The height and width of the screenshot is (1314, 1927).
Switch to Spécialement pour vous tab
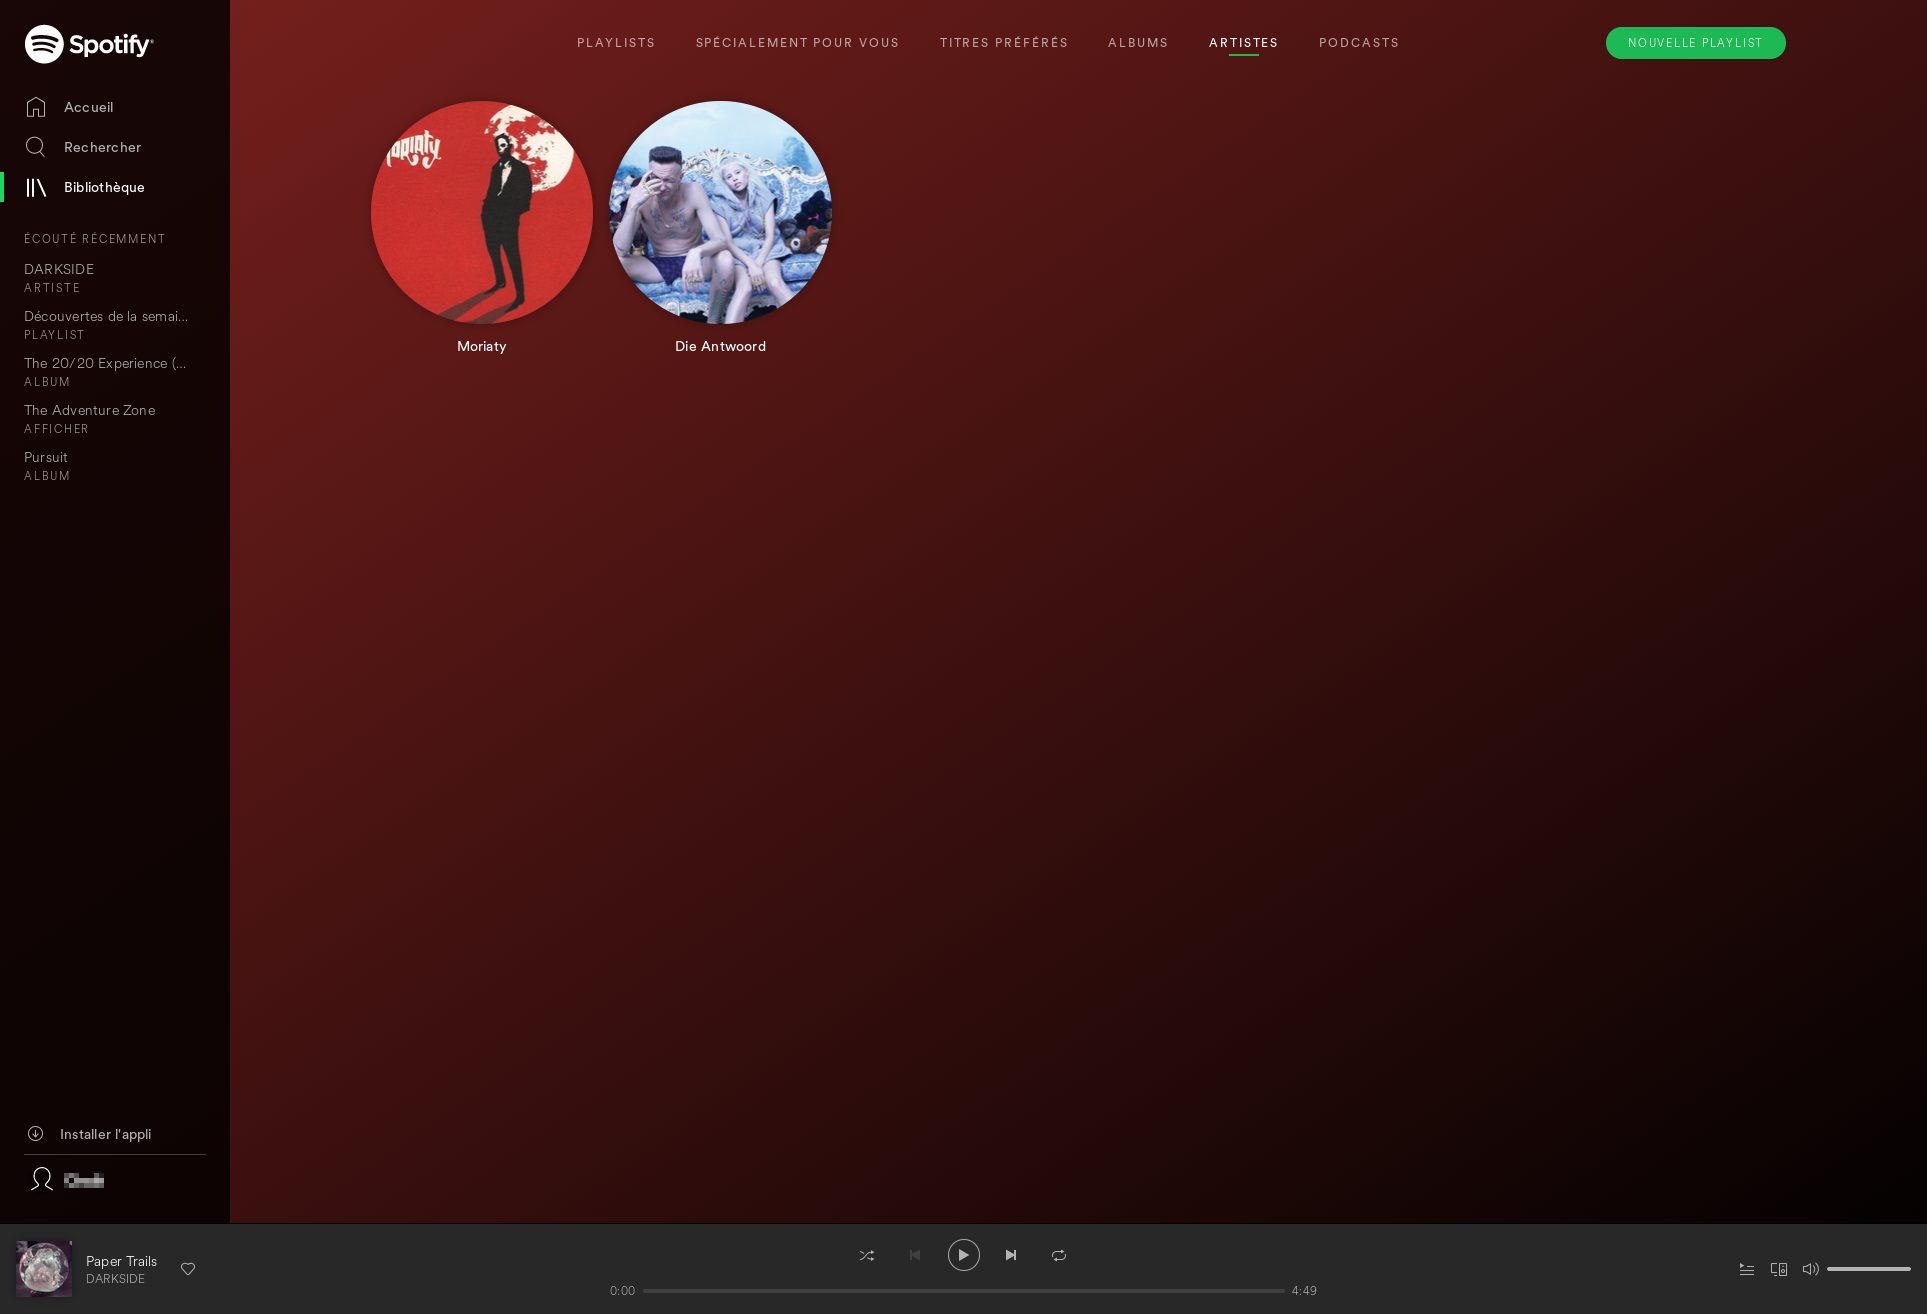pos(798,43)
